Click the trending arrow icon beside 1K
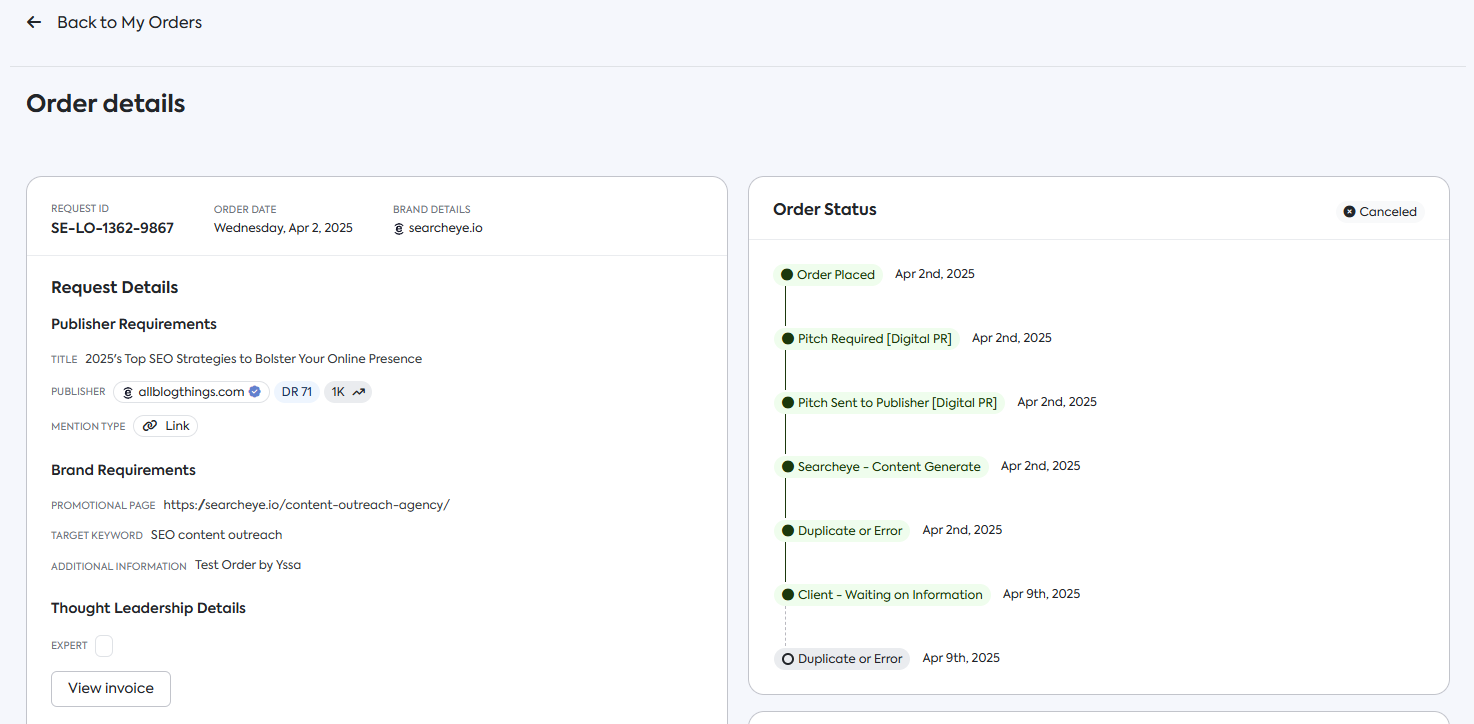Screen dimensions: 1474x724 (x=359, y=392)
